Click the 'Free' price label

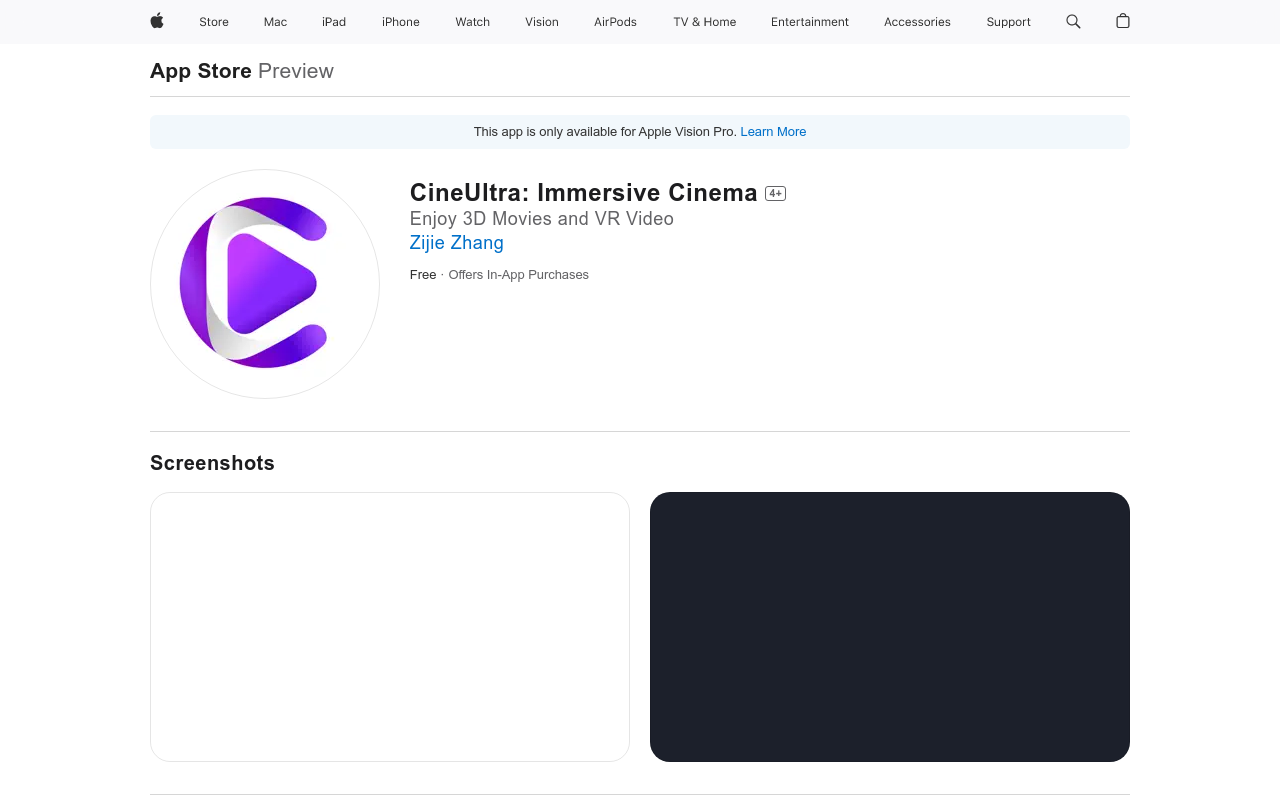click(x=423, y=275)
